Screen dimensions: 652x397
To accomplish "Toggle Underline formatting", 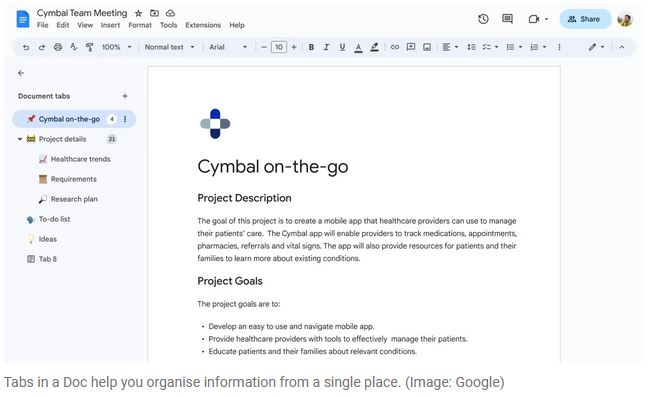I will point(342,47).
